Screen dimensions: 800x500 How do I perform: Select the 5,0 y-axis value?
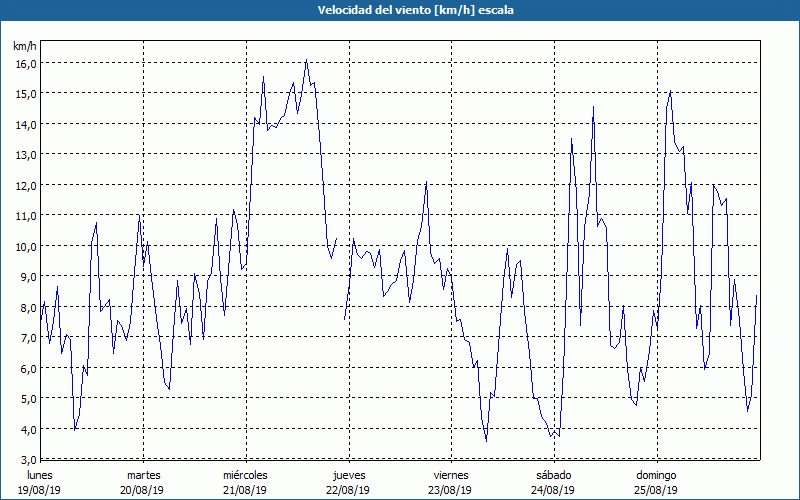28,398
